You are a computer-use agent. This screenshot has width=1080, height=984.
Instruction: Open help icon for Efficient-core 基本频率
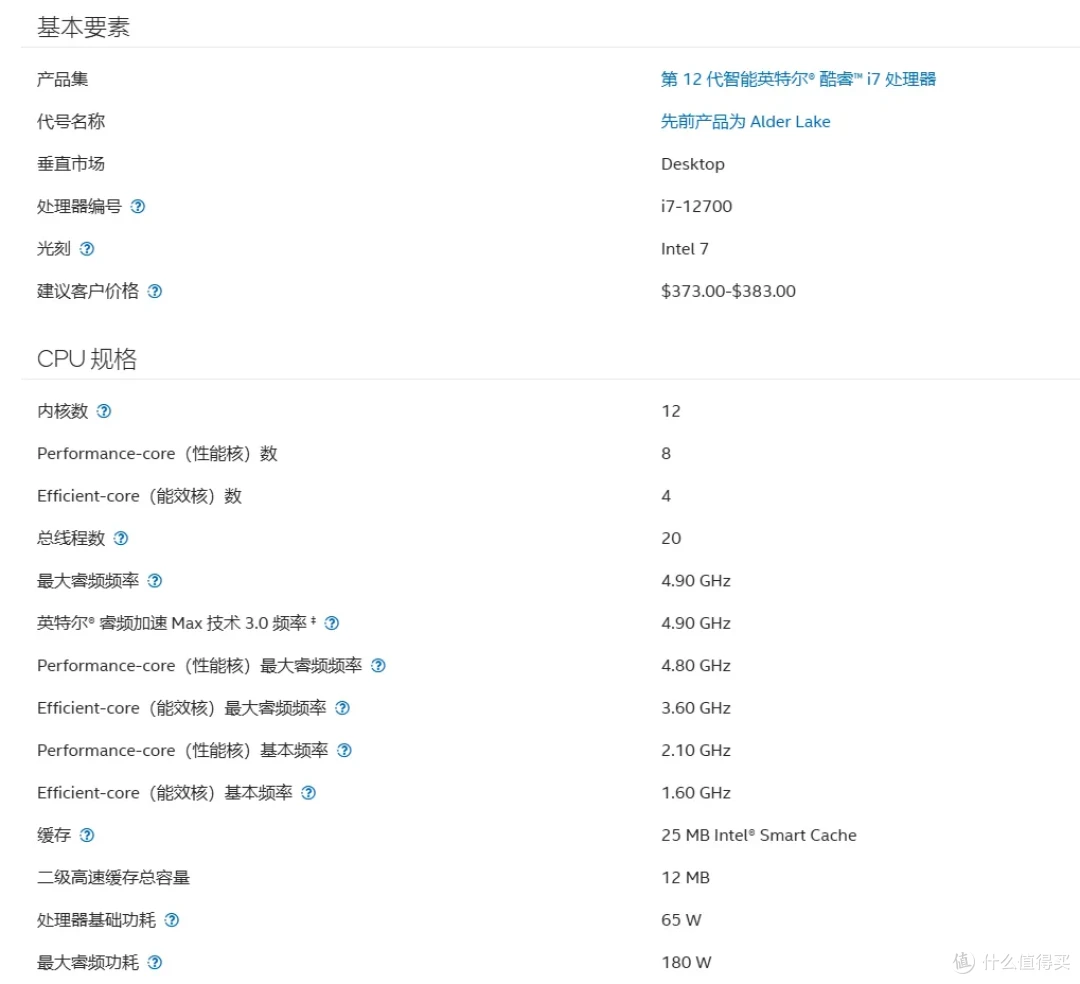(x=309, y=793)
